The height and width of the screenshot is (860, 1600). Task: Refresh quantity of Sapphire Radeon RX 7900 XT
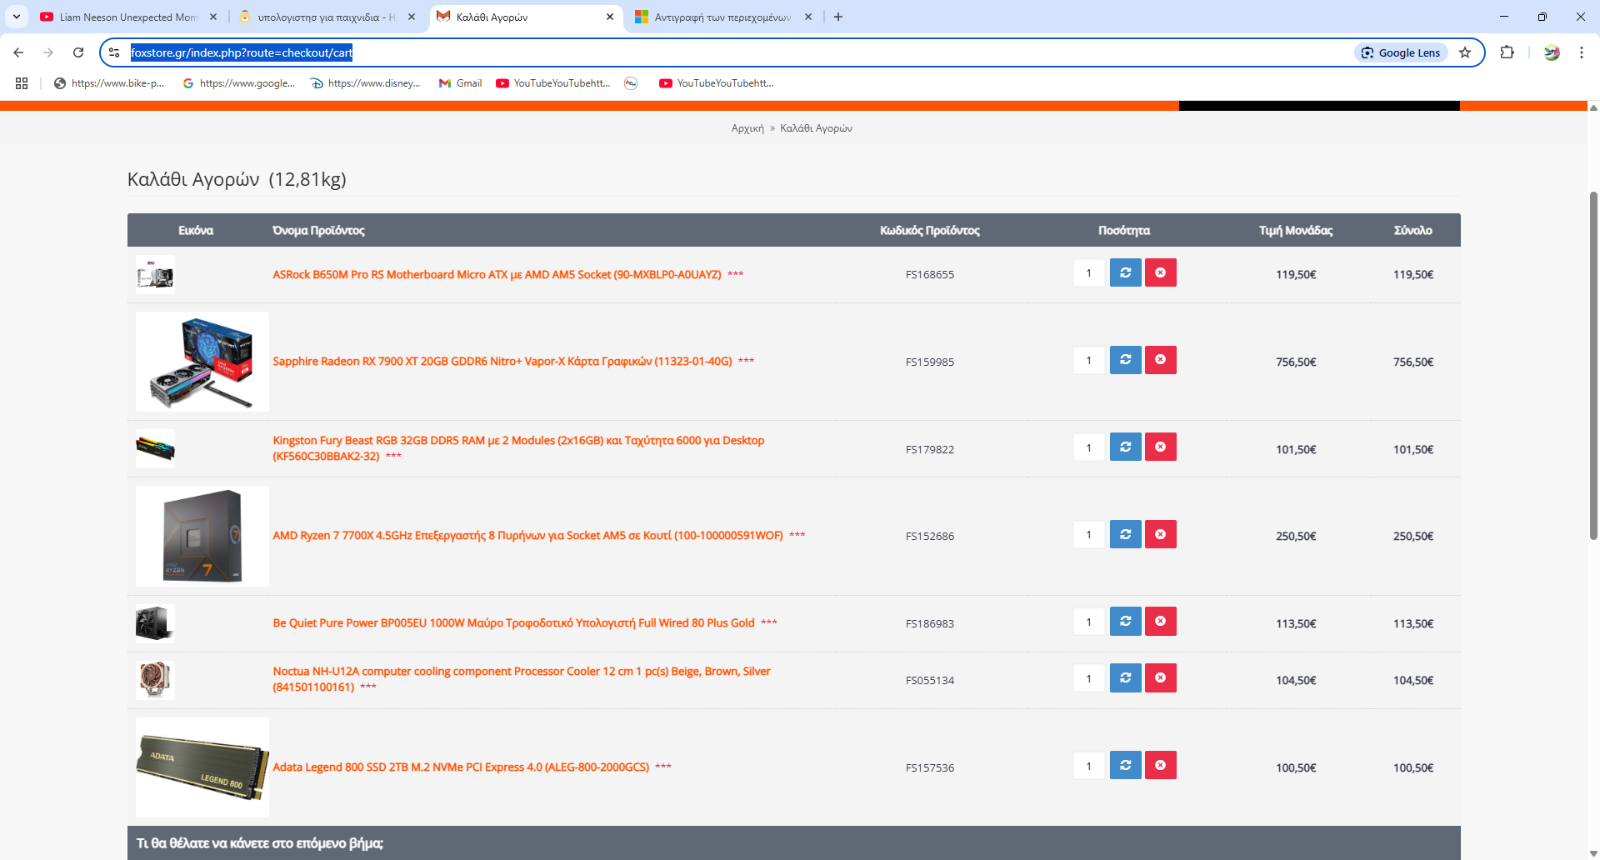(1125, 360)
